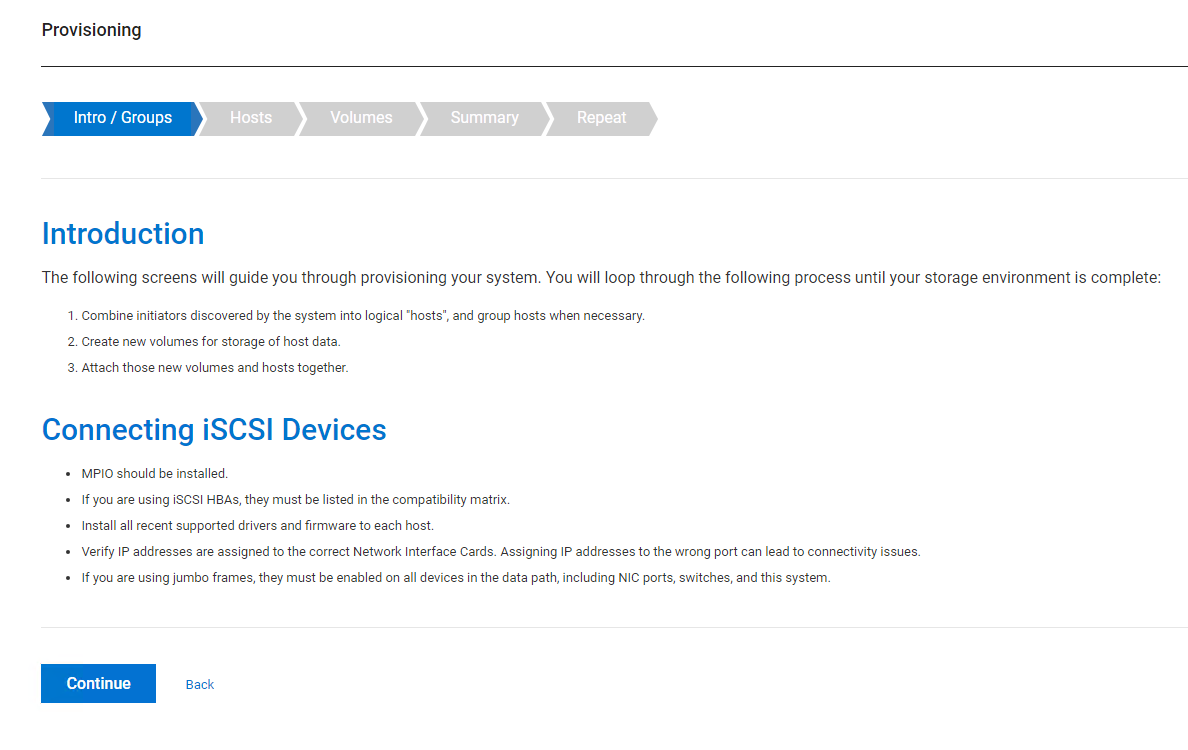Click the step about combining initiators into hosts
The height and width of the screenshot is (750, 1188).
pyautogui.click(x=363, y=316)
